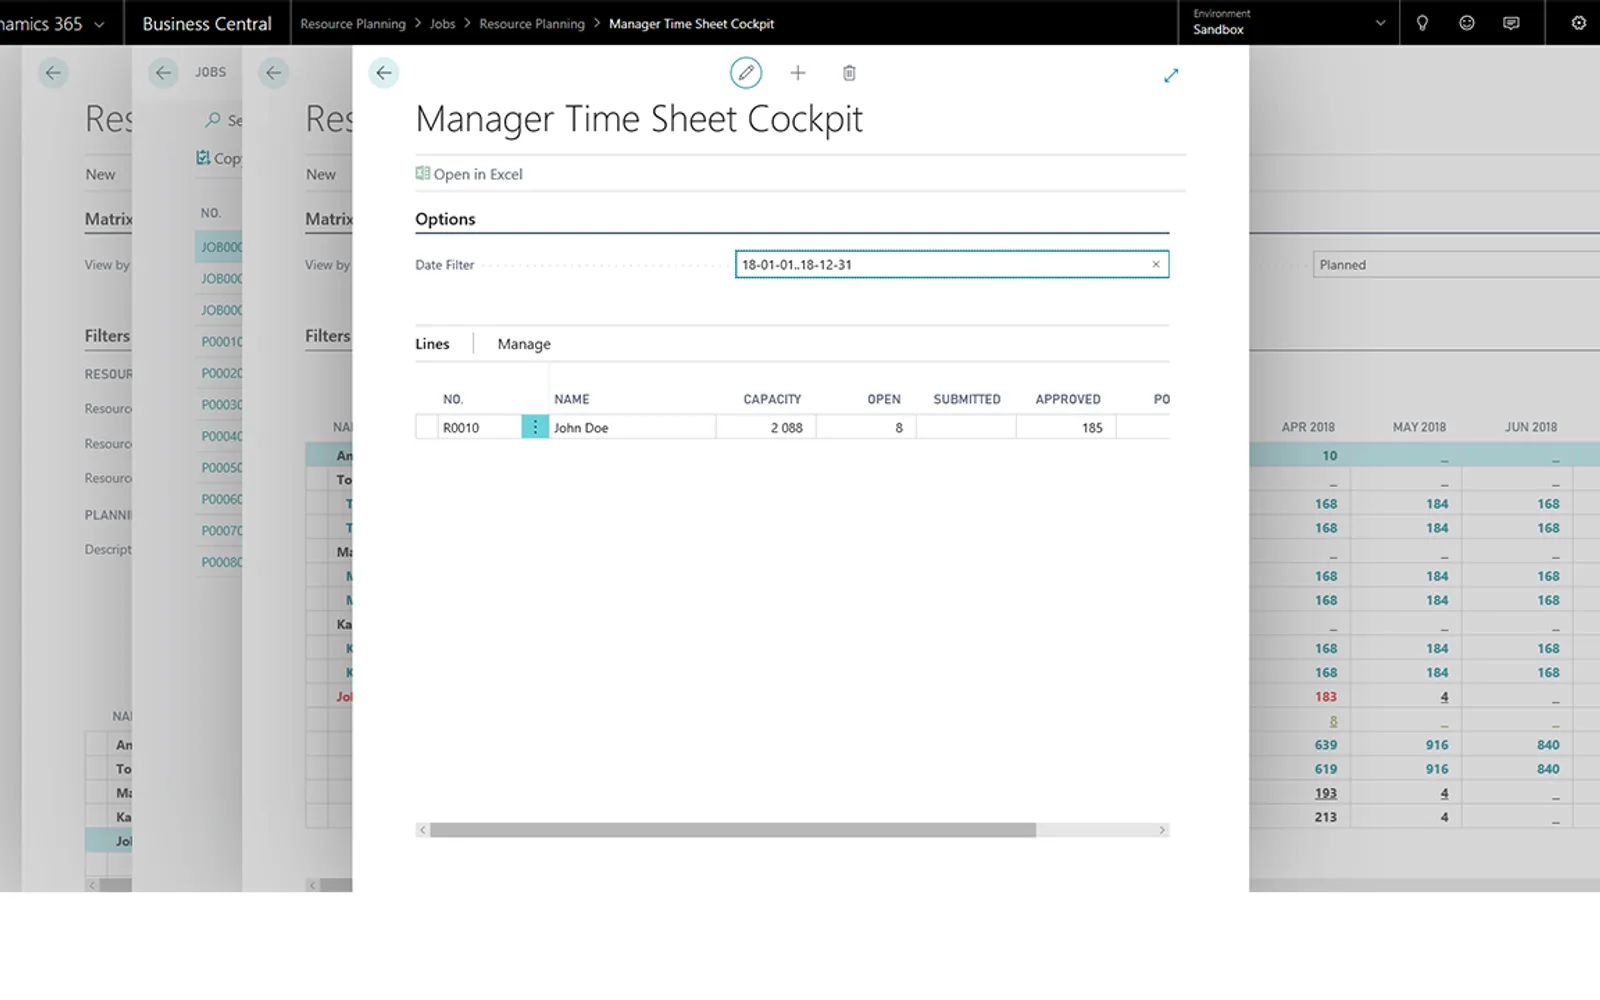The width and height of the screenshot is (1600, 1000).
Task: Click the JUN 2018 column header behind
Action: (x=1531, y=427)
